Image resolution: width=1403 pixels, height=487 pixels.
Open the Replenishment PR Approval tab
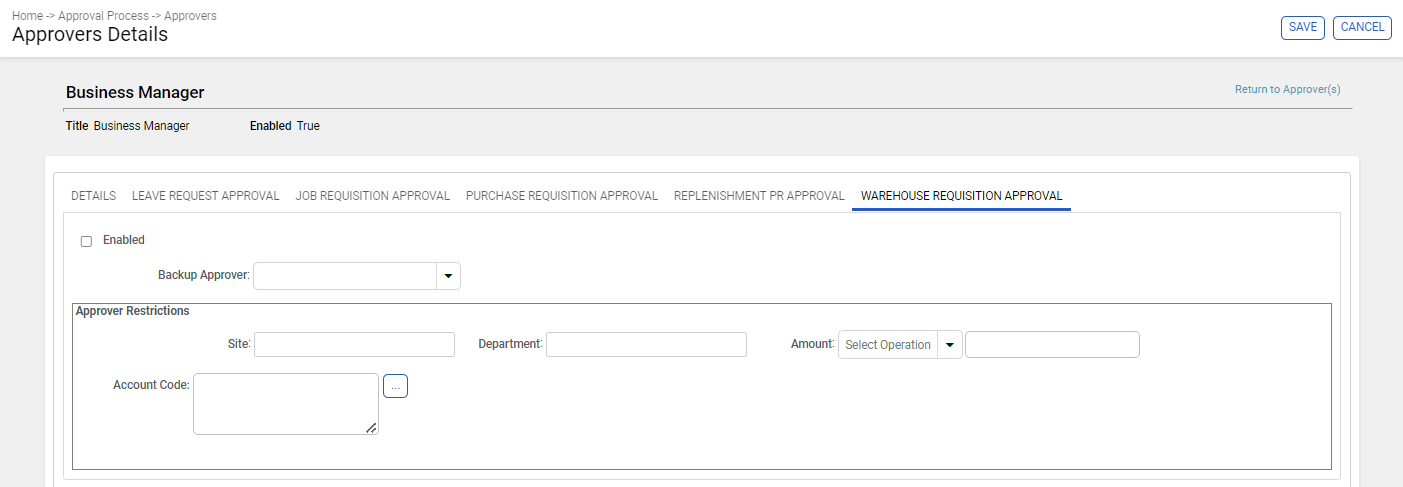[x=759, y=196]
